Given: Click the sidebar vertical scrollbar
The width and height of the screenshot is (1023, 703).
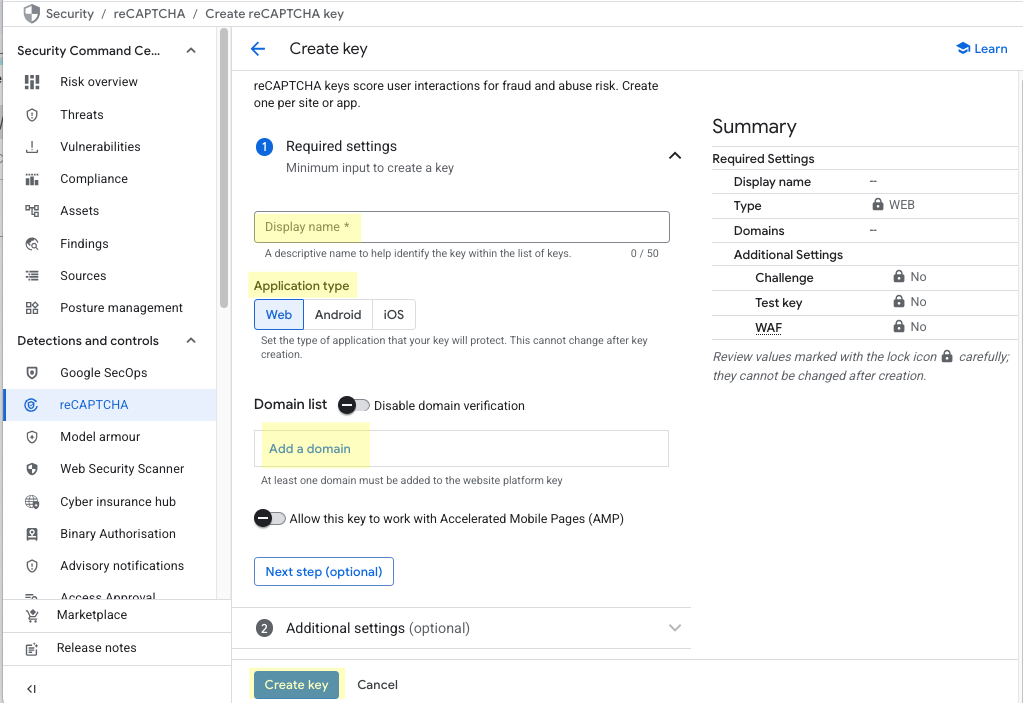Looking at the screenshot, I should [224, 168].
